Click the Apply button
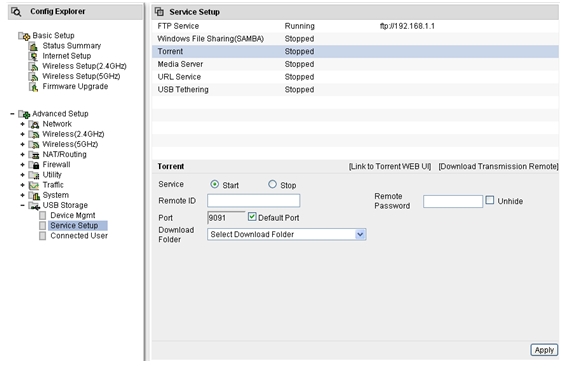The width and height of the screenshot is (567, 368). (x=544, y=350)
